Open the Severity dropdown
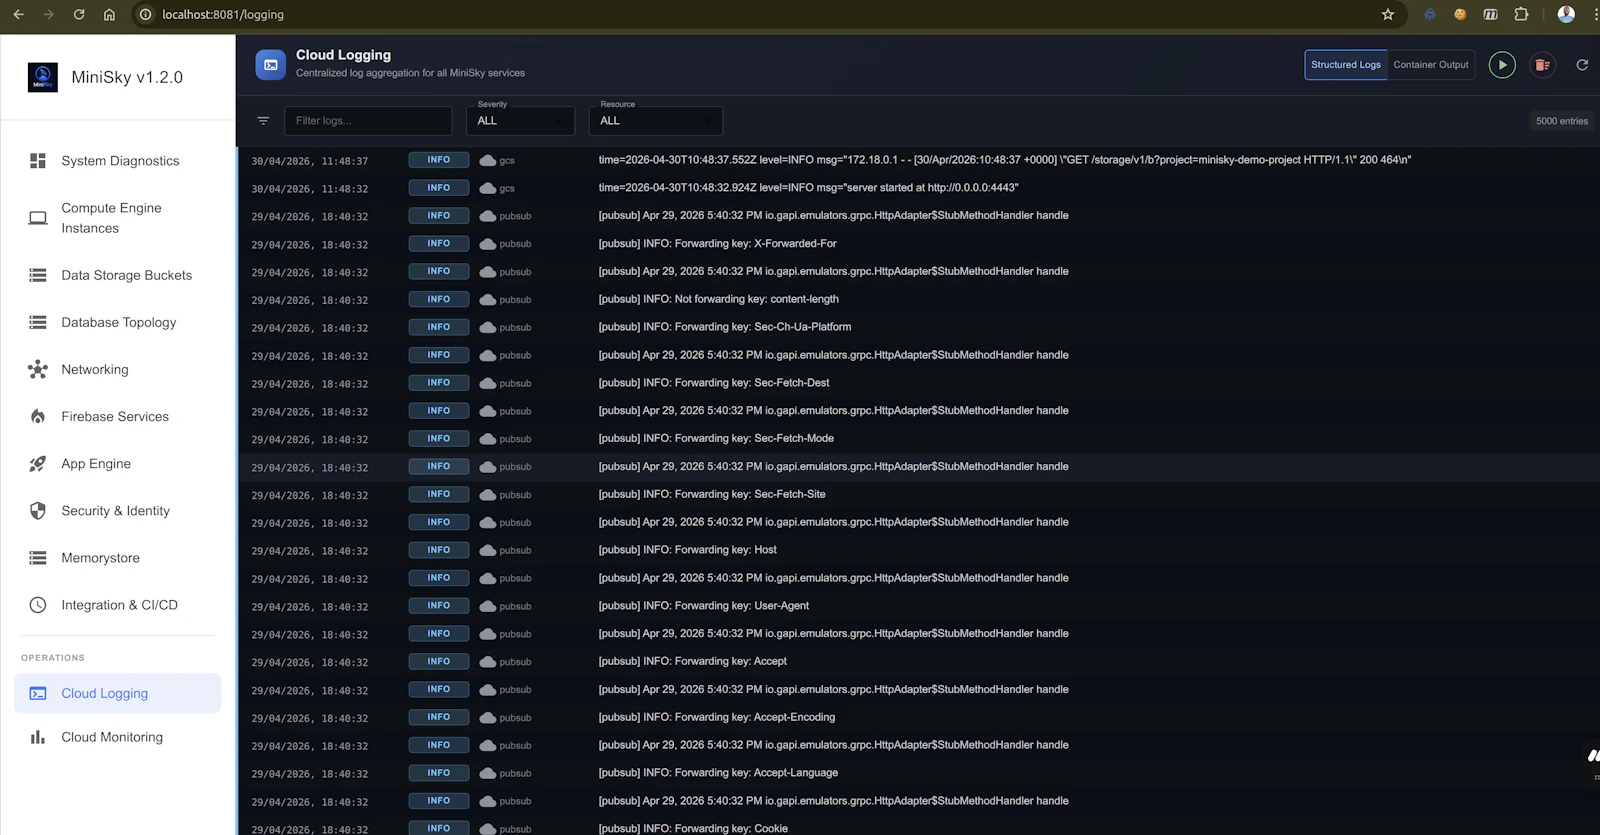 point(520,120)
